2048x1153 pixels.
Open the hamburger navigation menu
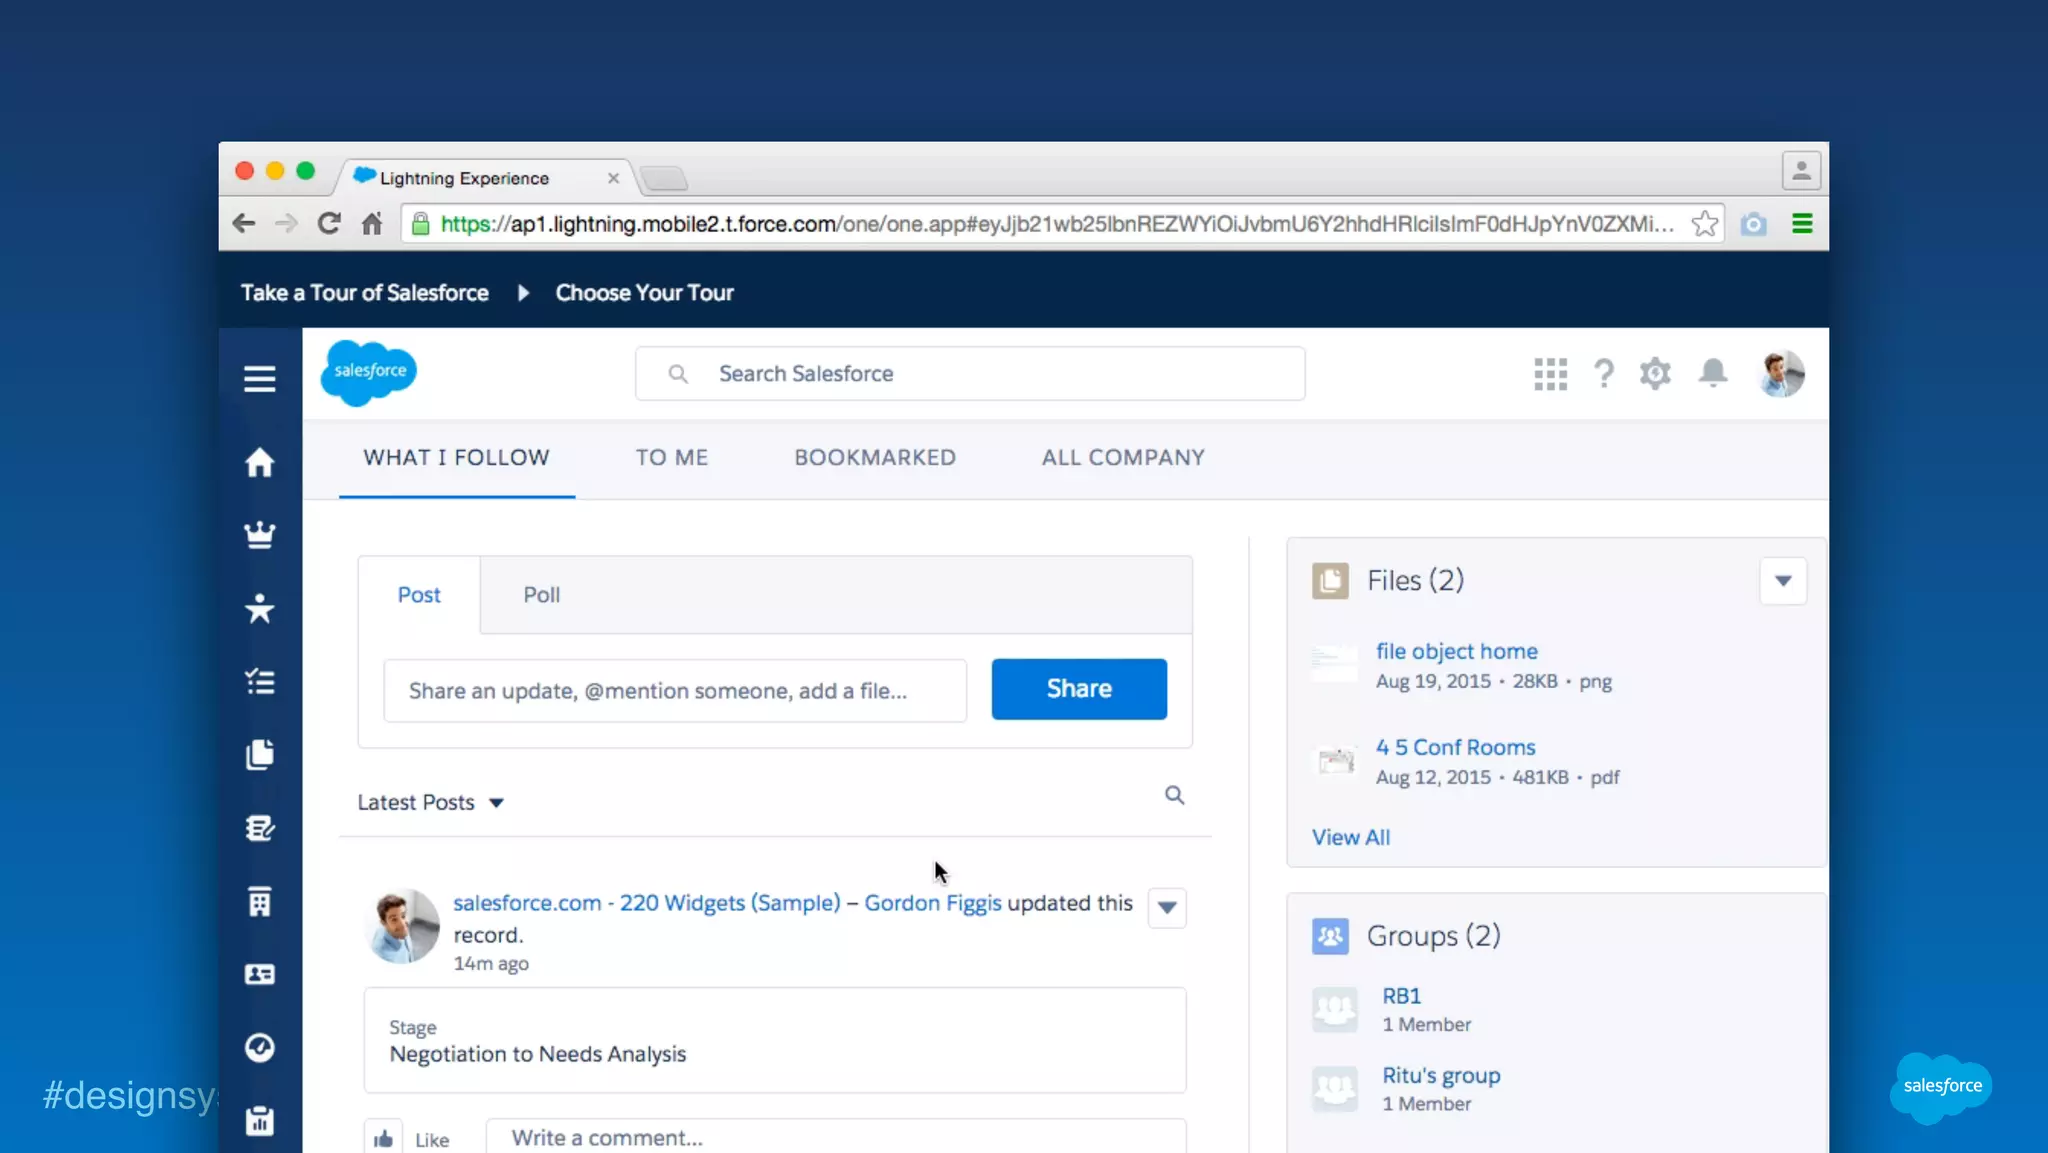tap(259, 378)
